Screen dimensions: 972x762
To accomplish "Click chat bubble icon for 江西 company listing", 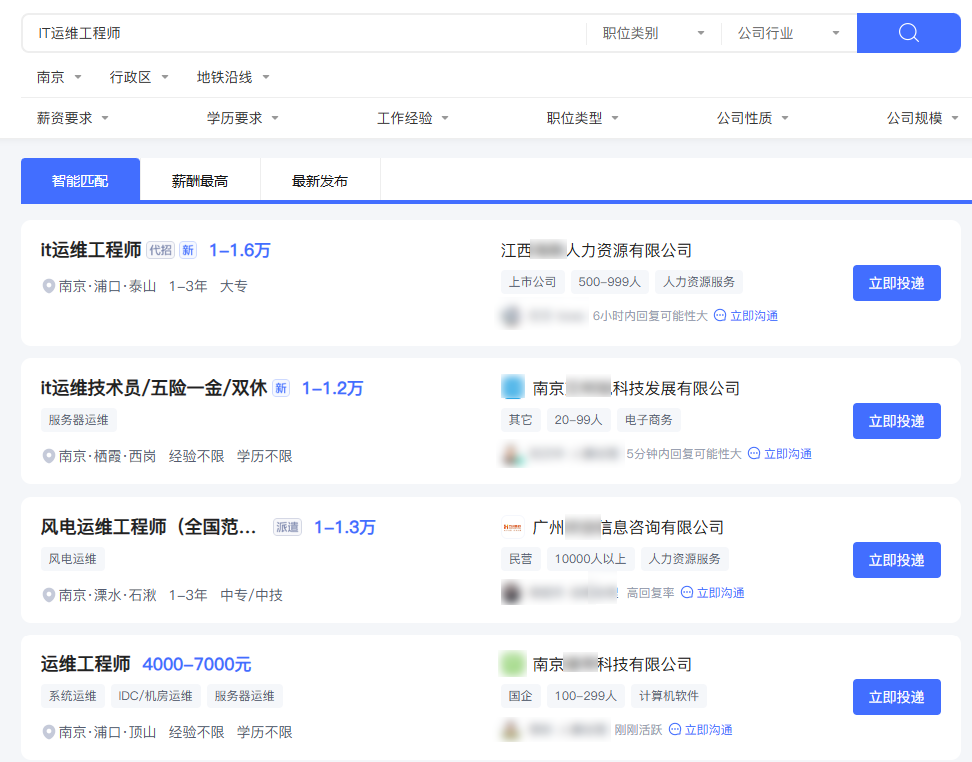I will coord(720,316).
